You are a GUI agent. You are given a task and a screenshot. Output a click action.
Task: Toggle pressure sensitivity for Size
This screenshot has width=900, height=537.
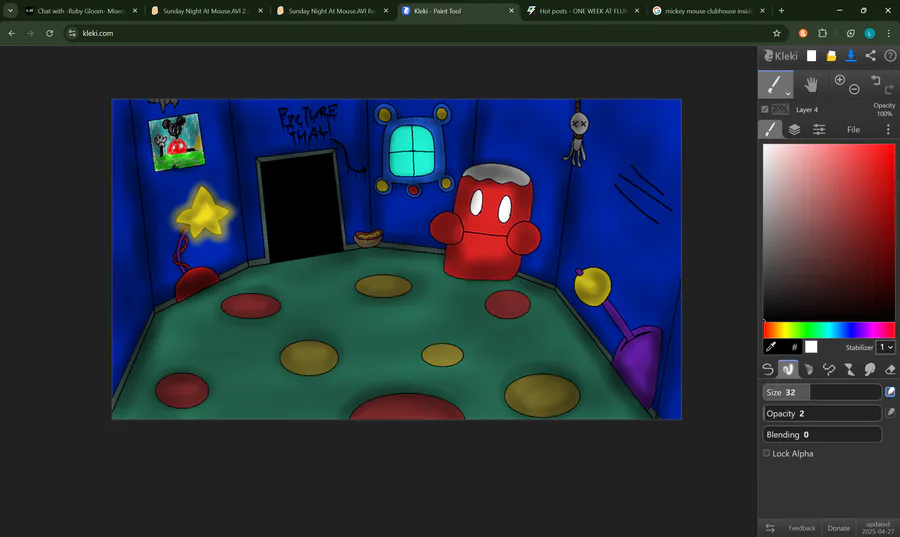point(890,392)
